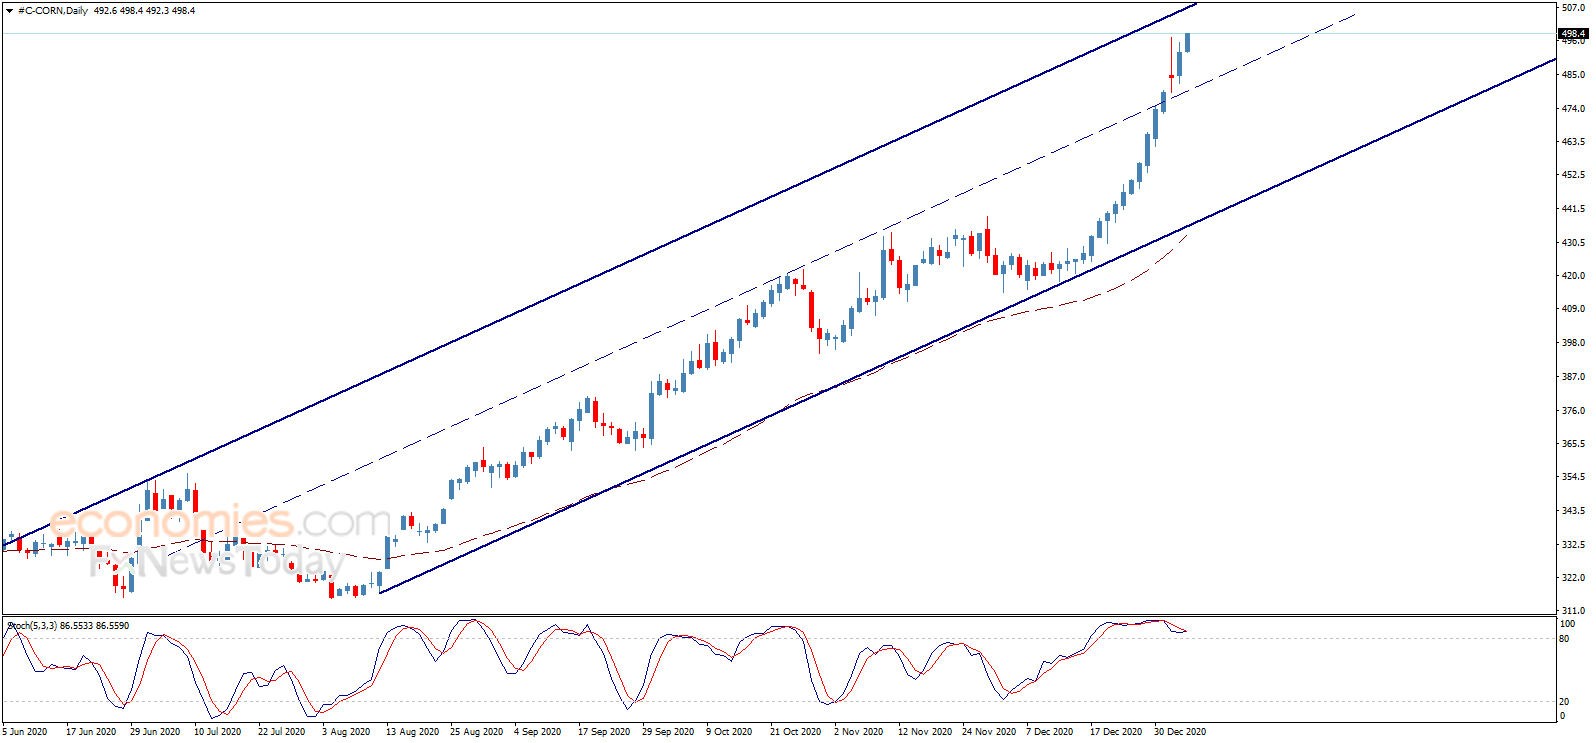Click the 30 Dec 2020 date label
This screenshot has height=743, width=1596.
click(1180, 732)
